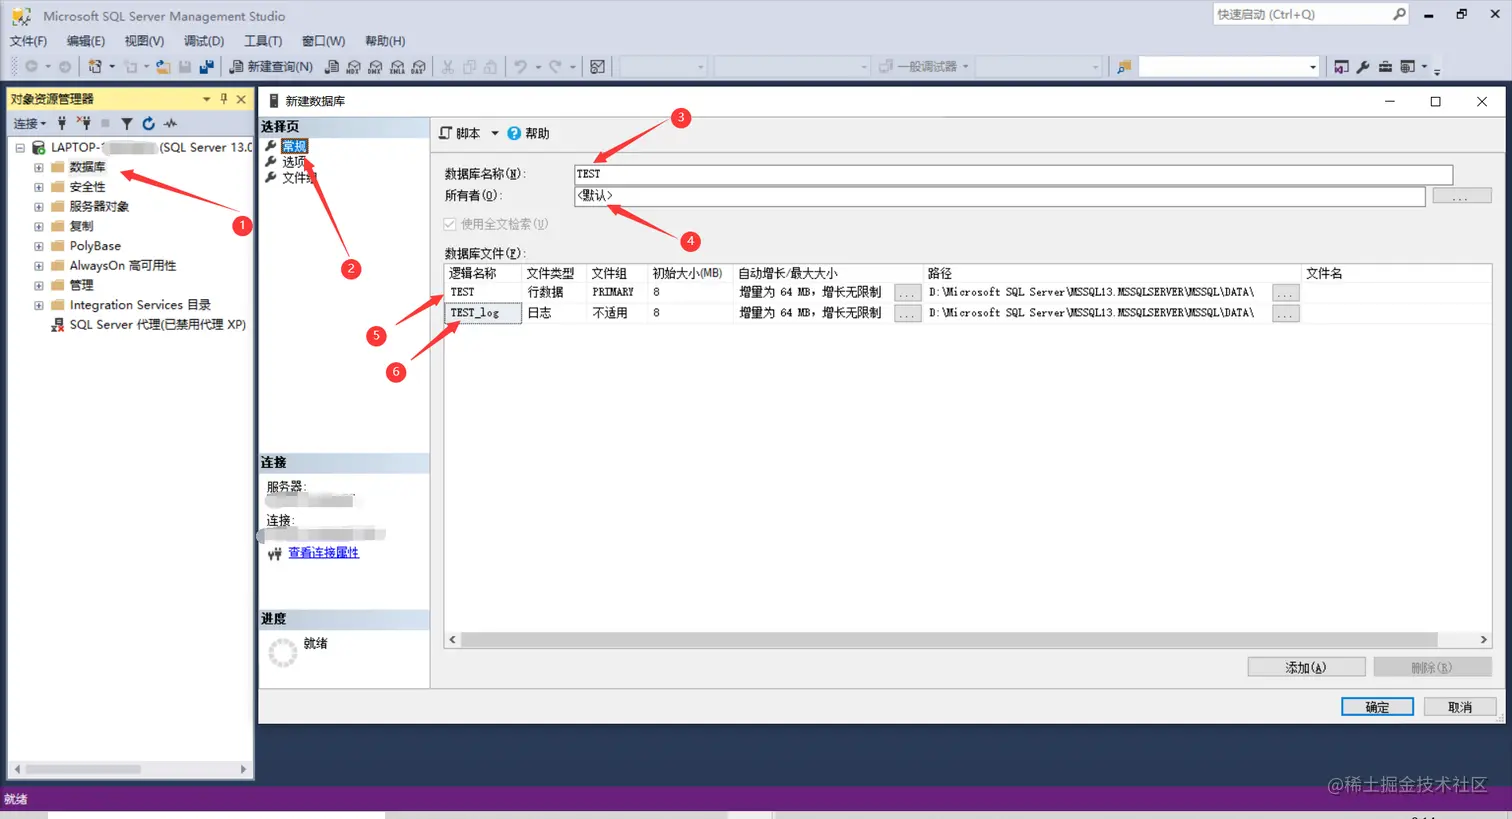This screenshot has width=1512, height=819.
Task: Click the 确定 button
Action: coord(1377,707)
